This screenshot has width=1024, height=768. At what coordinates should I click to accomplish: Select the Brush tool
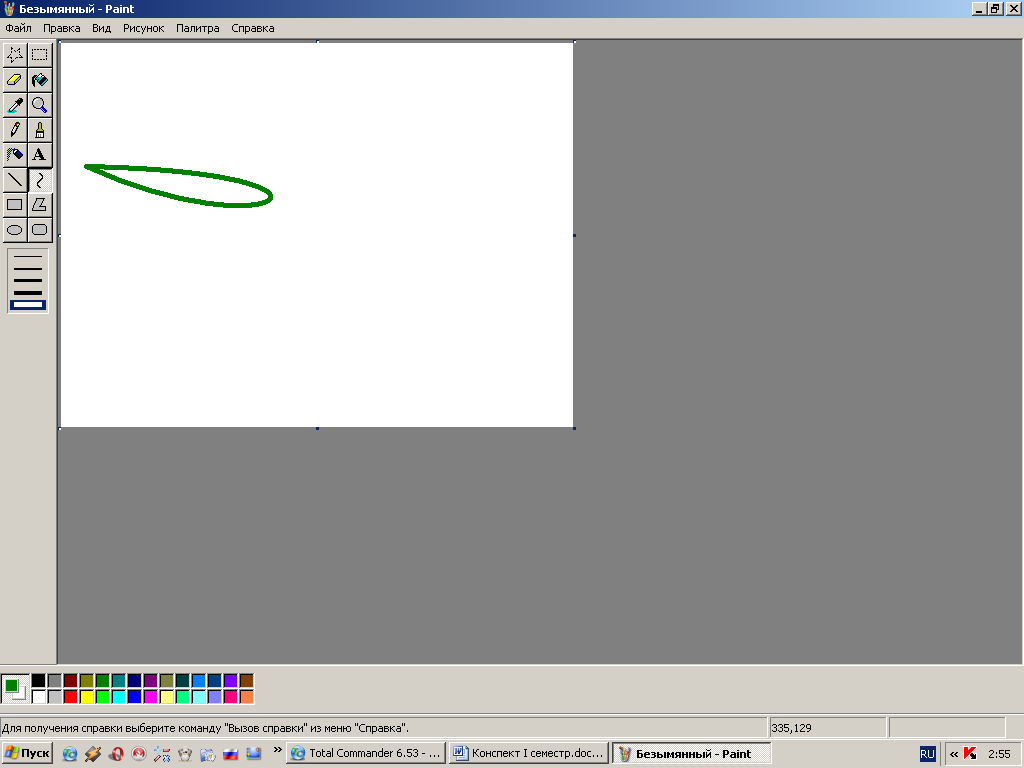[x=40, y=129]
